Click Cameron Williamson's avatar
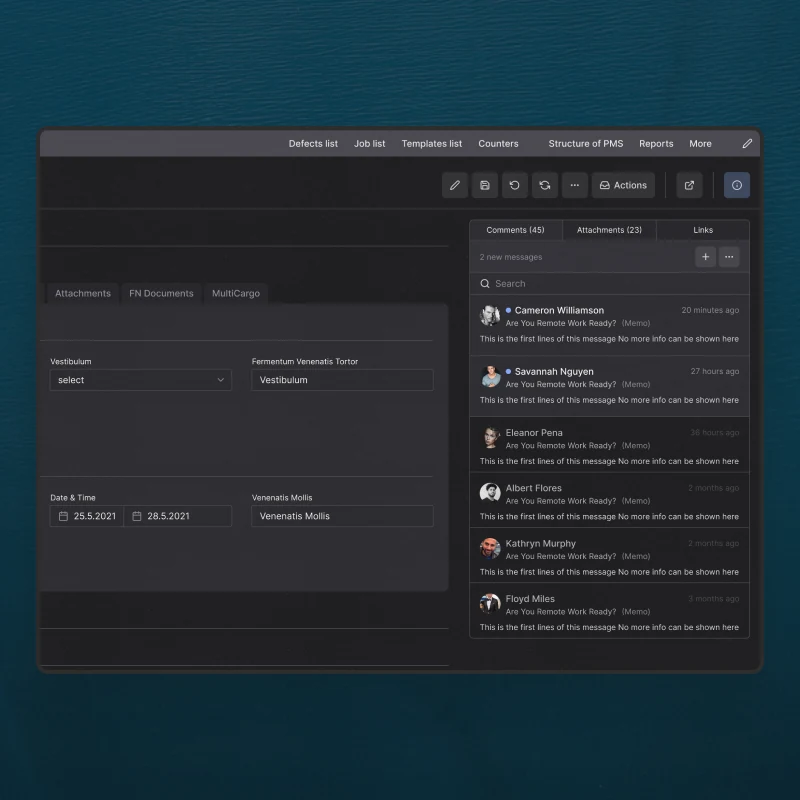Image resolution: width=800 pixels, height=800 pixels. (490, 315)
